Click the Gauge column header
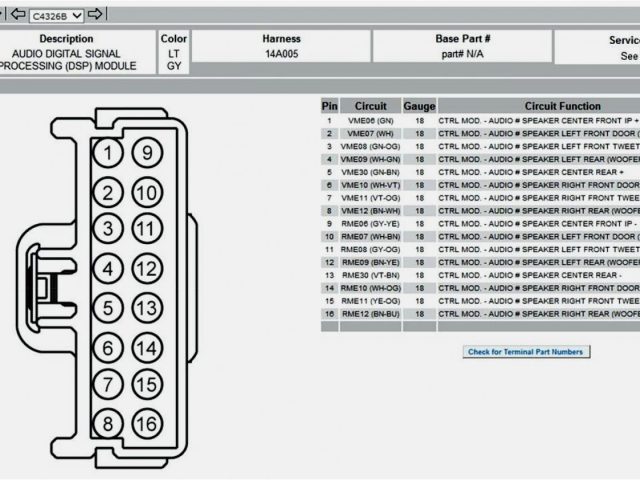640x480 pixels. pyautogui.click(x=419, y=106)
